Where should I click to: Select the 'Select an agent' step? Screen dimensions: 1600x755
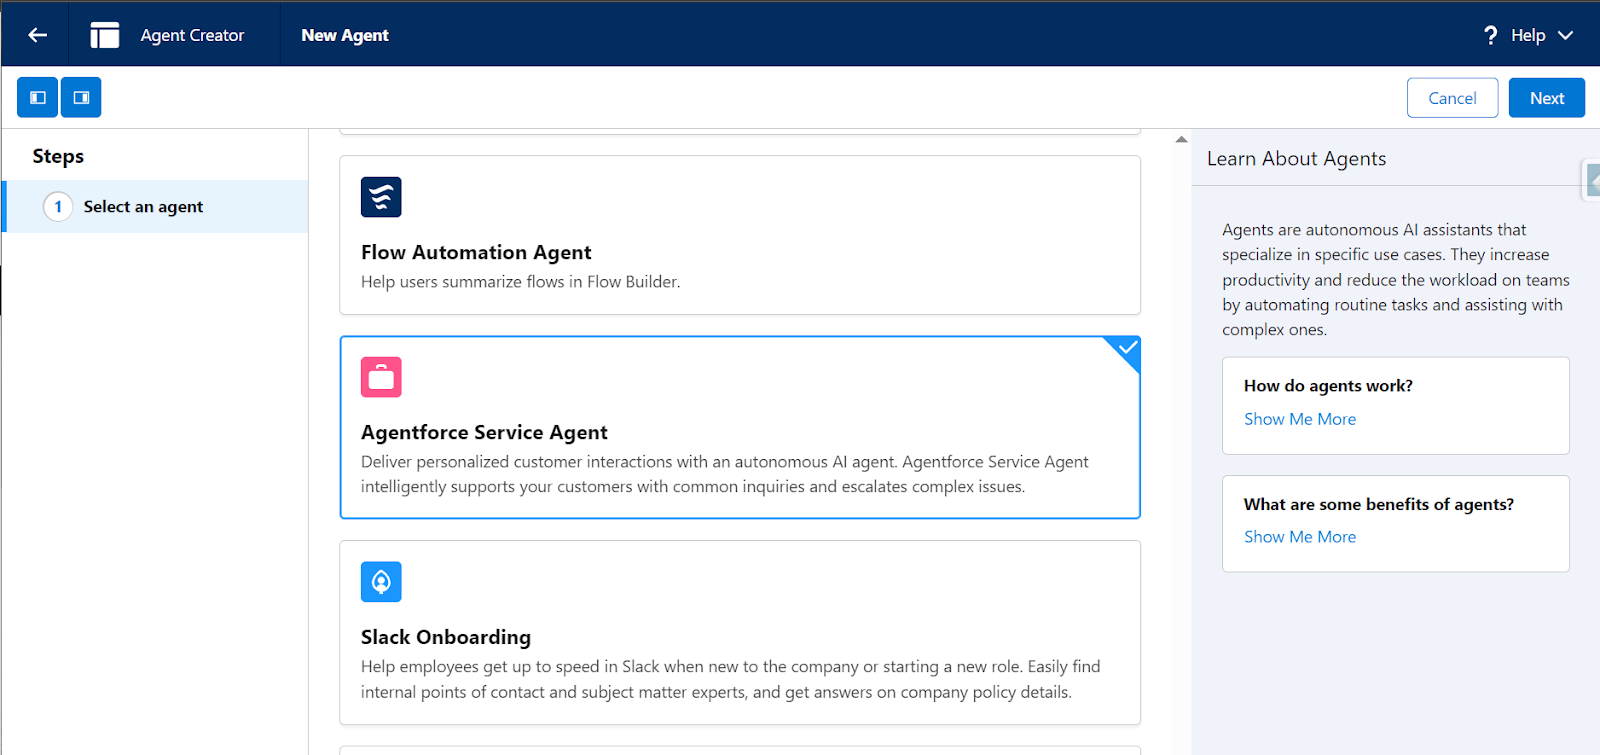(143, 207)
